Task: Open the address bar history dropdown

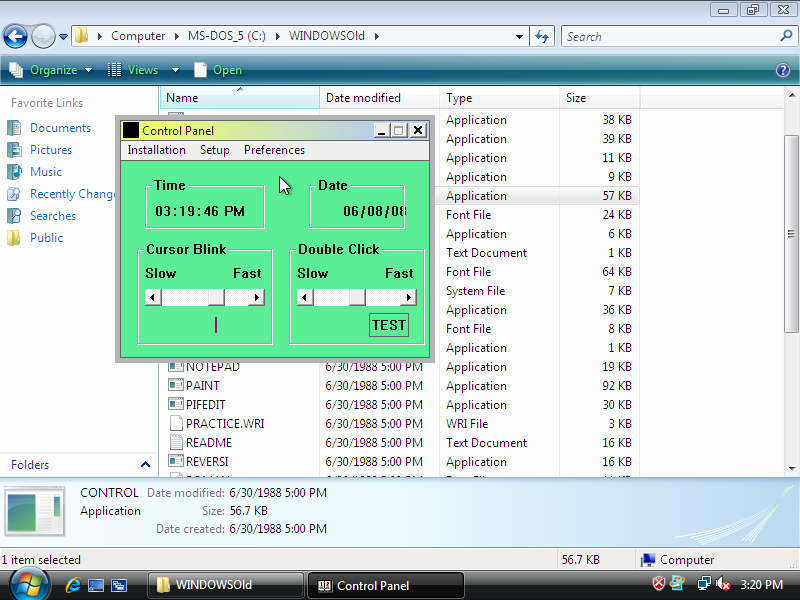Action: click(519, 37)
